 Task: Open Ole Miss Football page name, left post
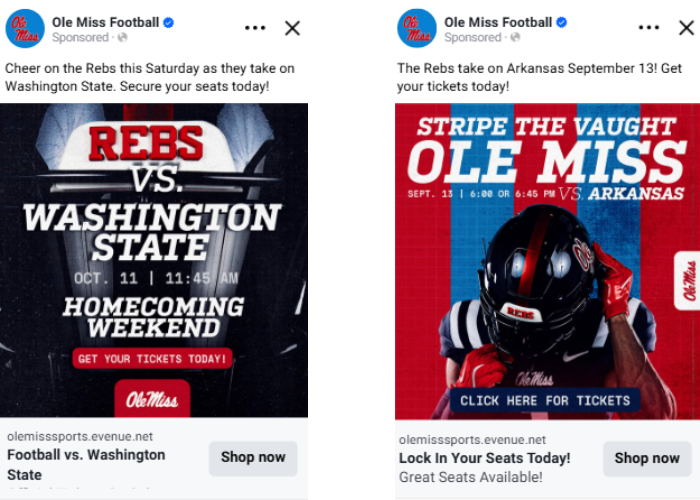point(106,22)
